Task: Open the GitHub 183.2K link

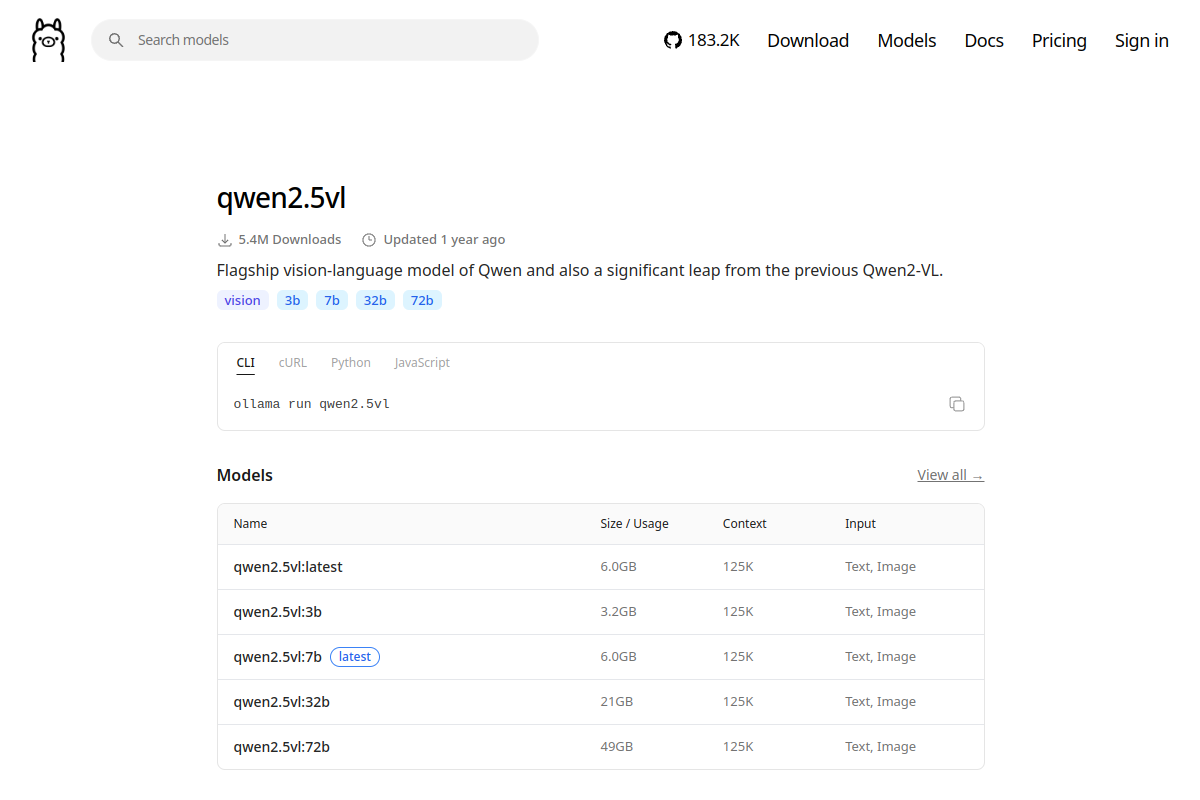Action: click(702, 40)
